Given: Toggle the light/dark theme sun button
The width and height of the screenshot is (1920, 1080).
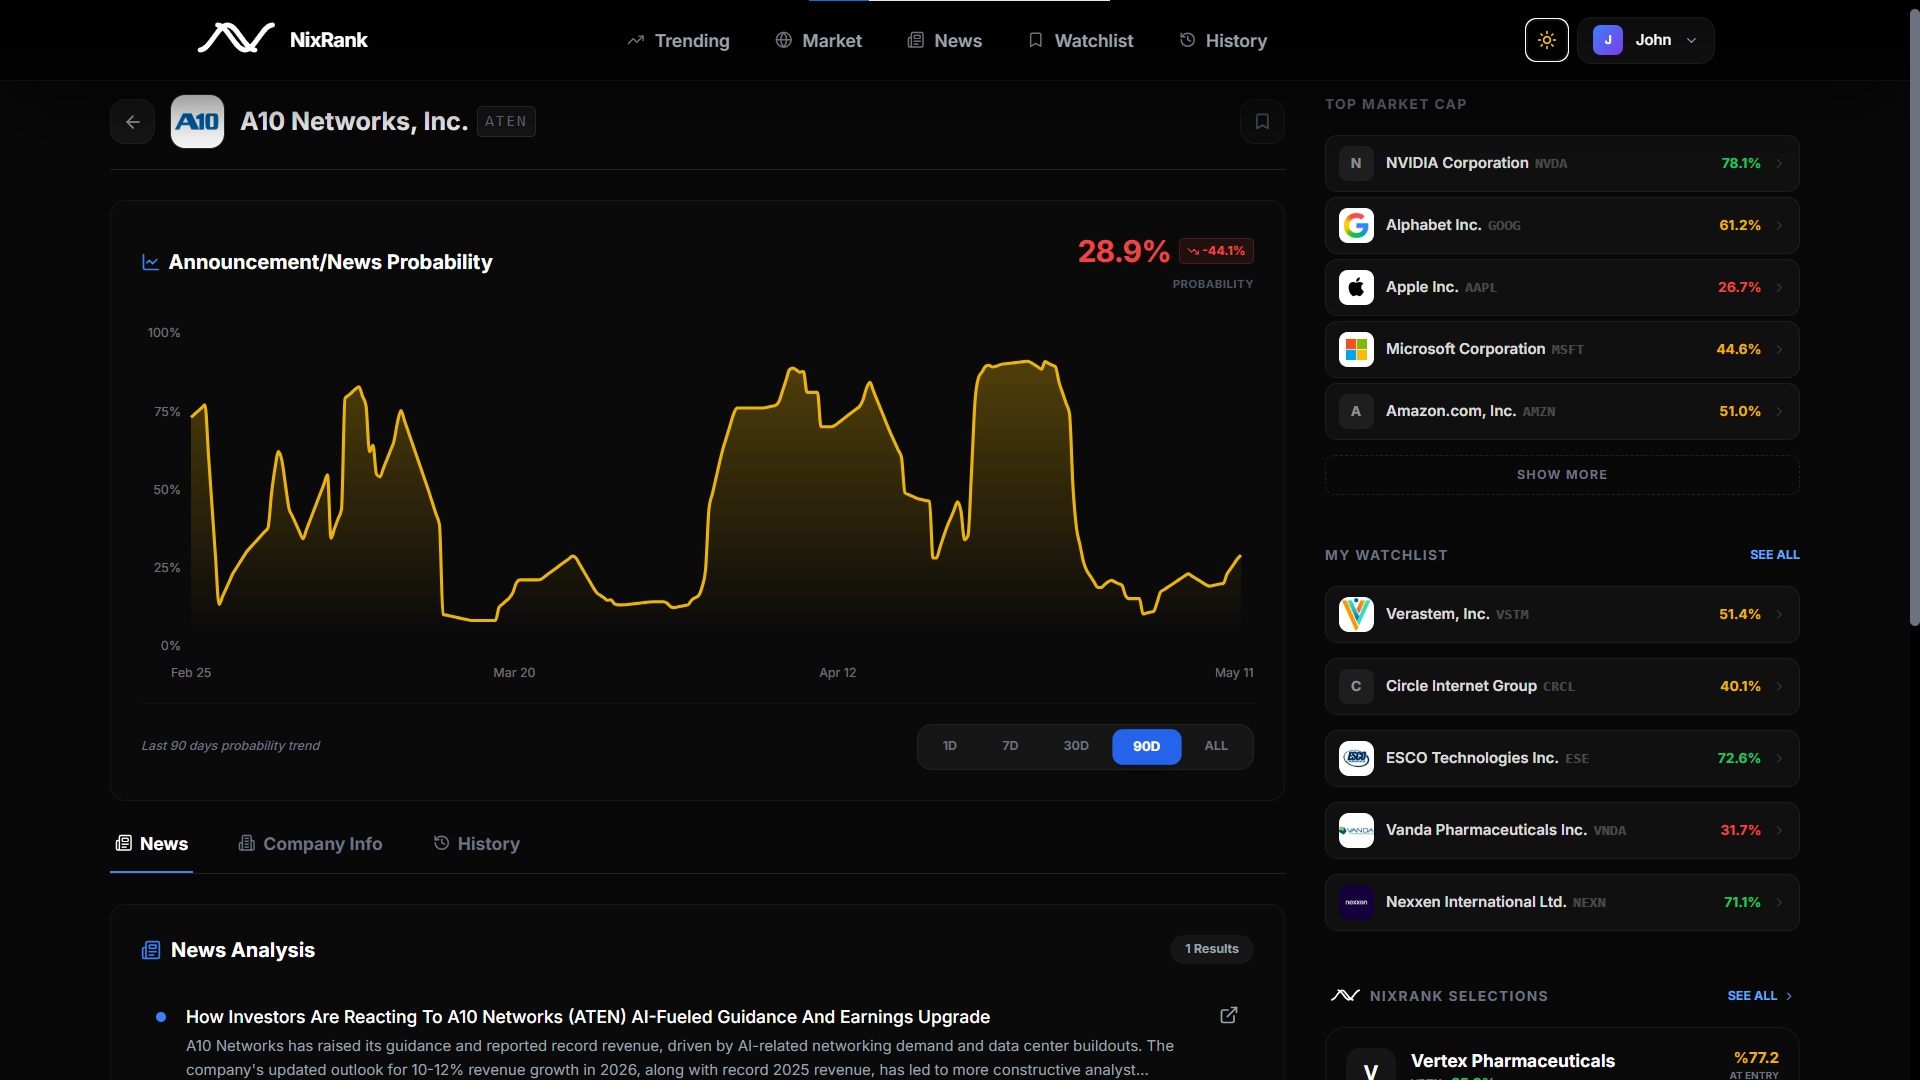Looking at the screenshot, I should coord(1546,40).
